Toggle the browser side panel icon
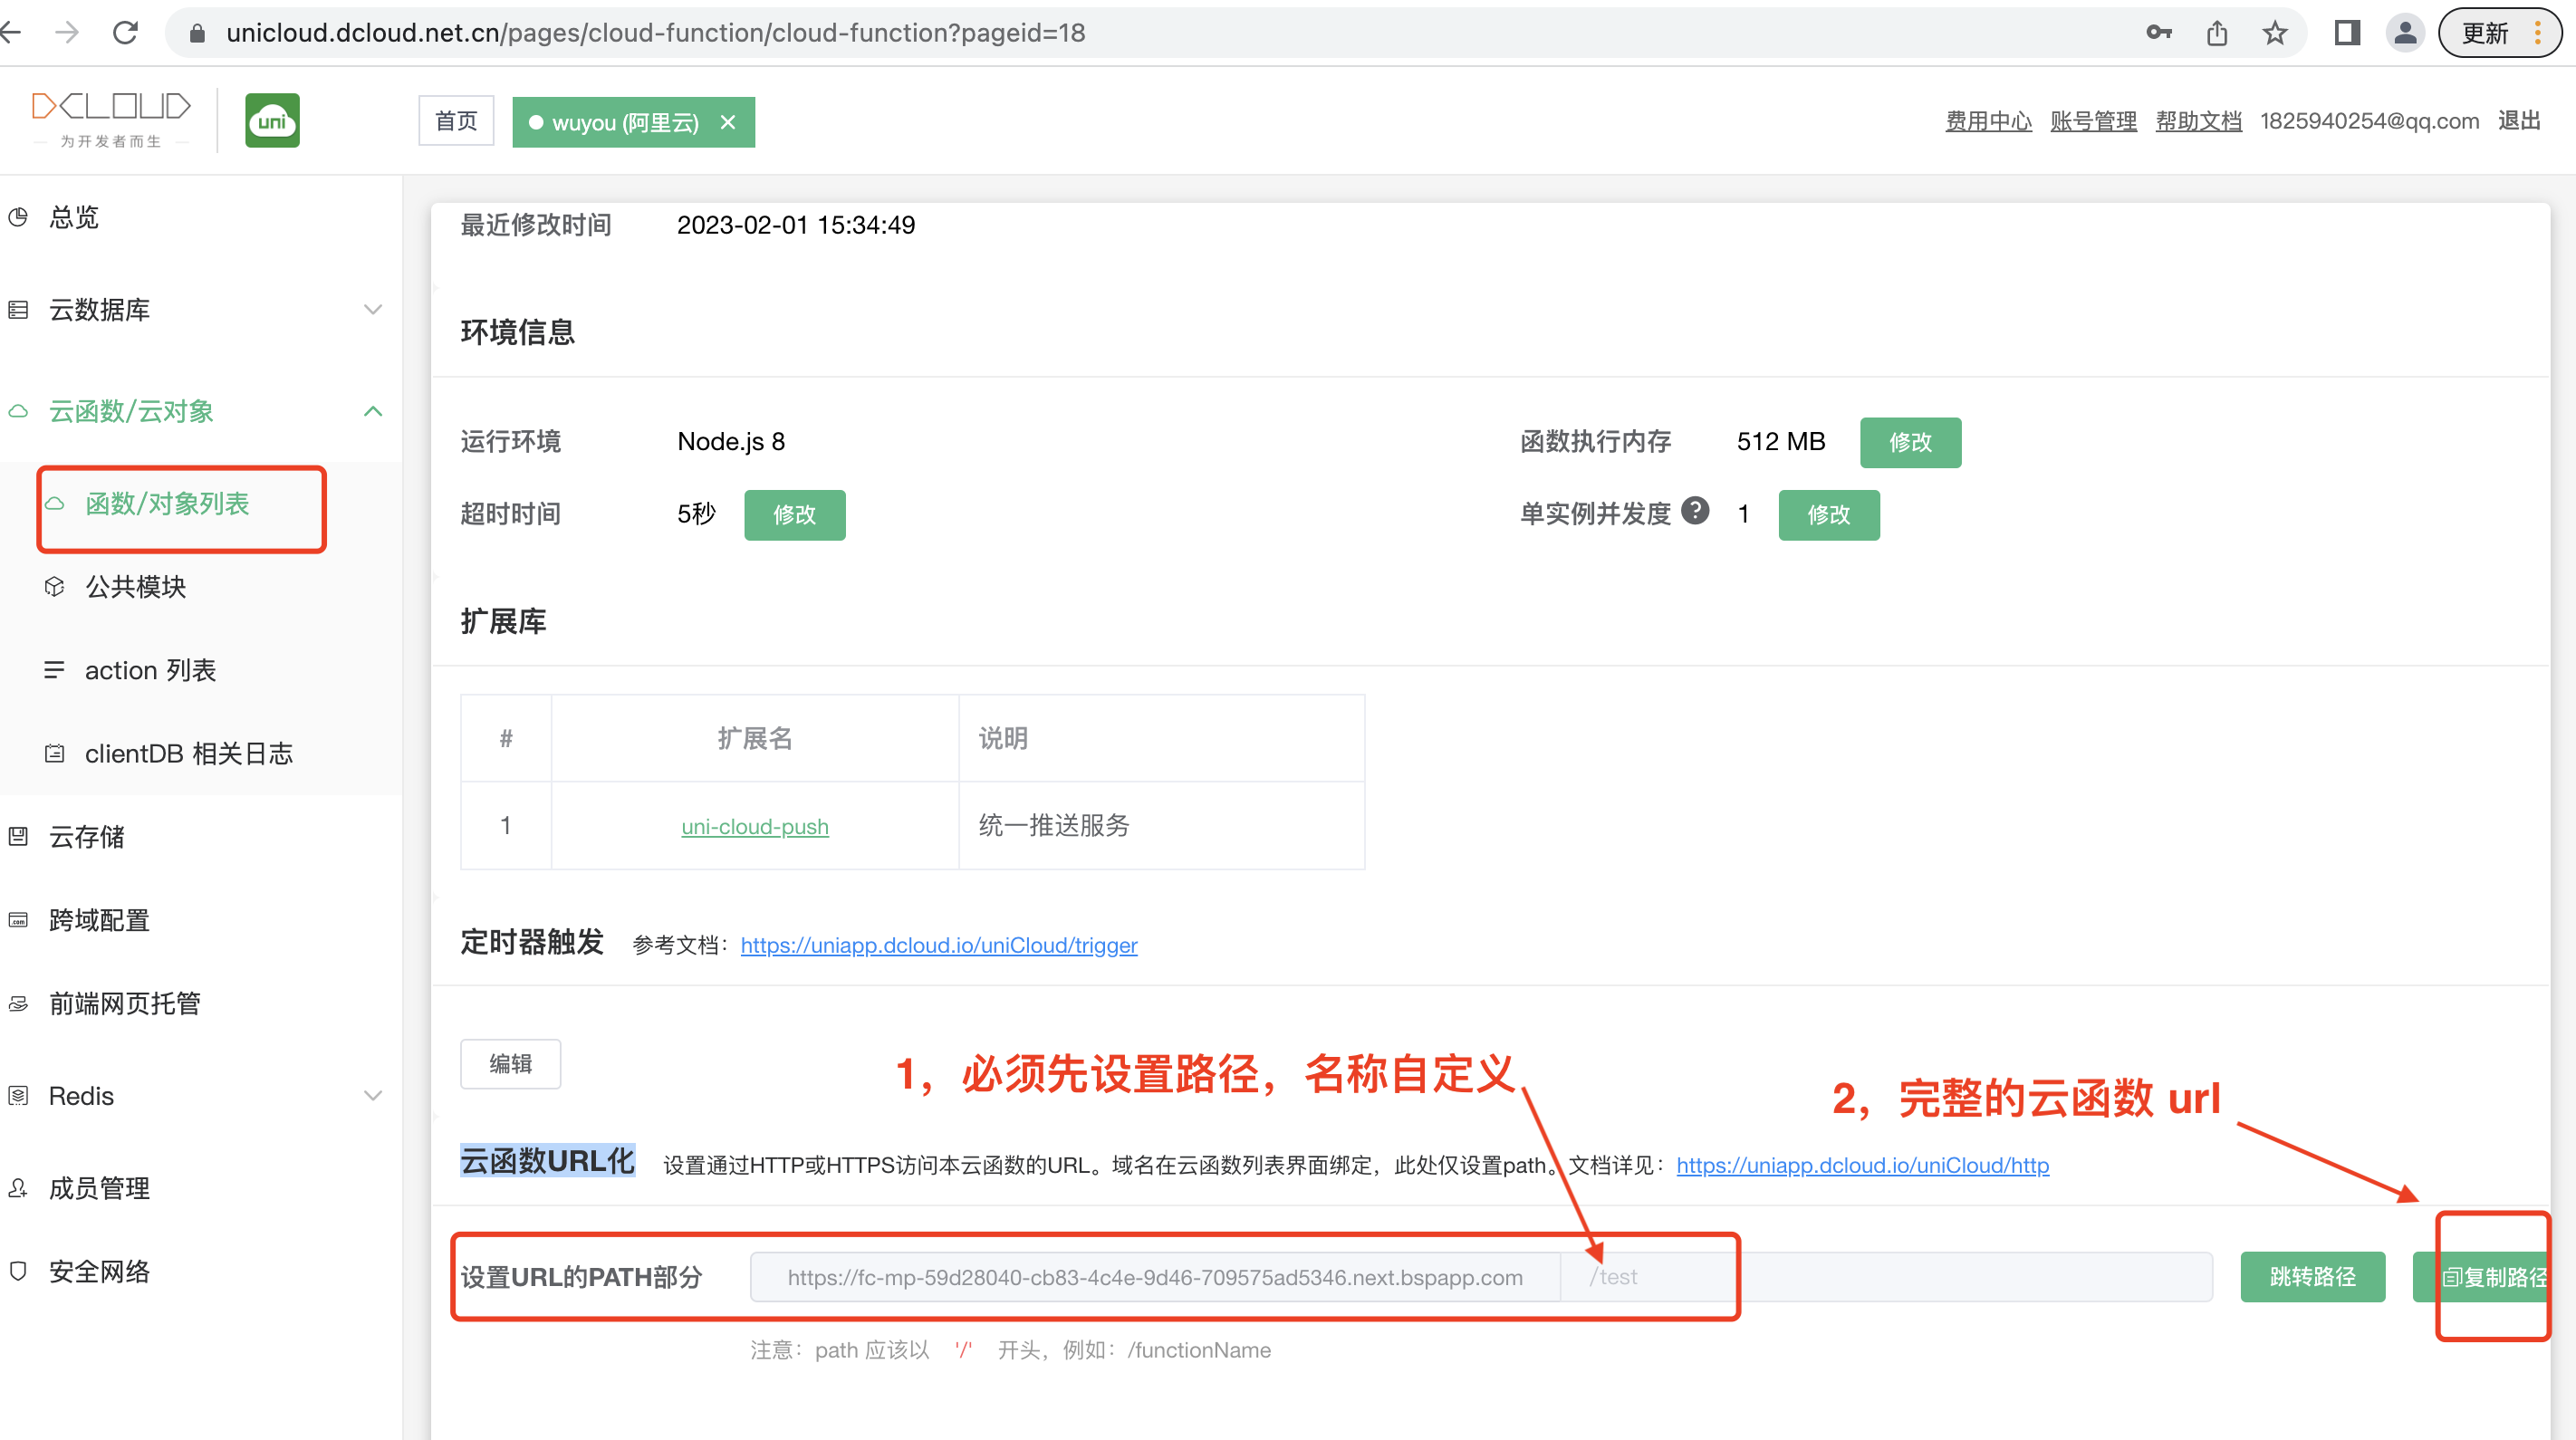Image resolution: width=2576 pixels, height=1440 pixels. pos(2346,33)
